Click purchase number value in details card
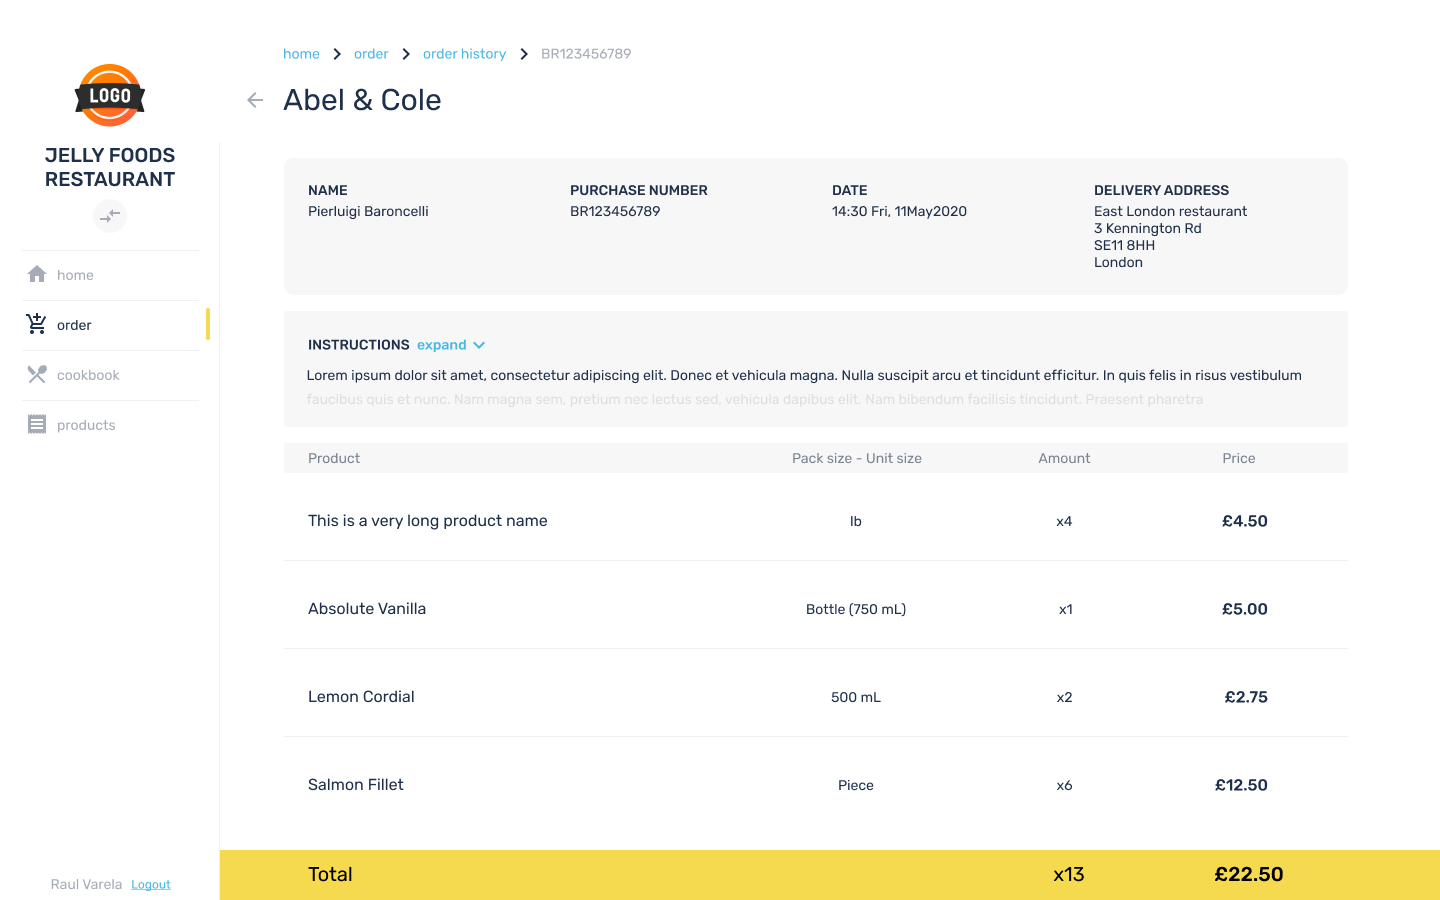 pos(615,211)
